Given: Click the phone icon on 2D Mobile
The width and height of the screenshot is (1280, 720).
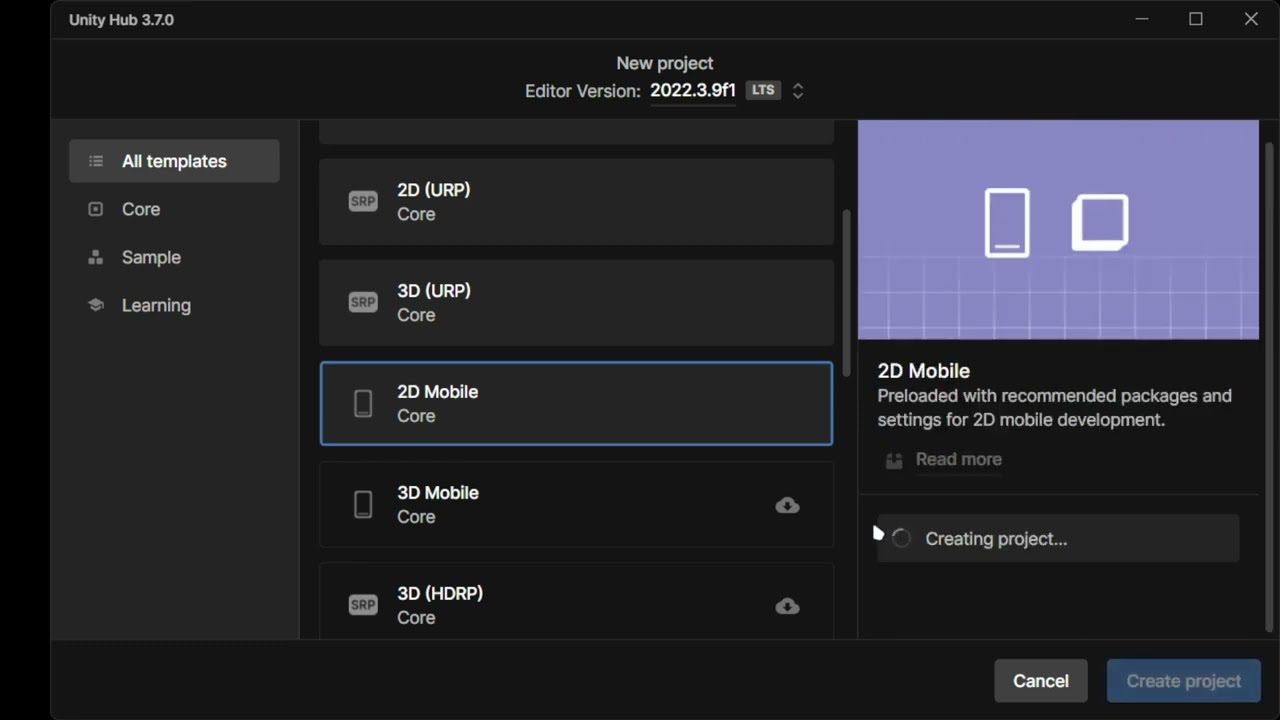Looking at the screenshot, I should tap(363, 403).
